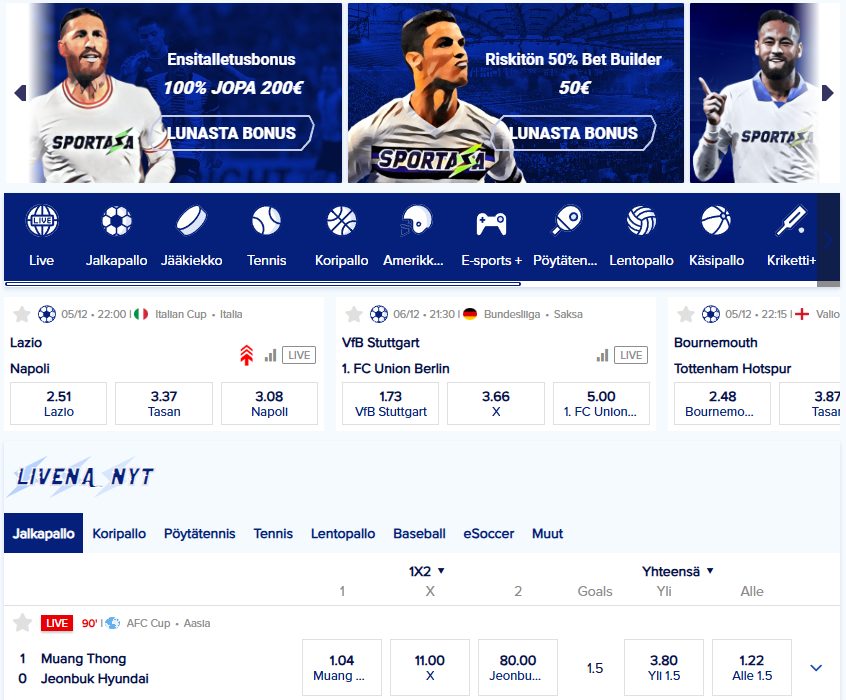Favorite the Lazio vs Napoli match star
The width and height of the screenshot is (846, 700).
pyautogui.click(x=22, y=314)
